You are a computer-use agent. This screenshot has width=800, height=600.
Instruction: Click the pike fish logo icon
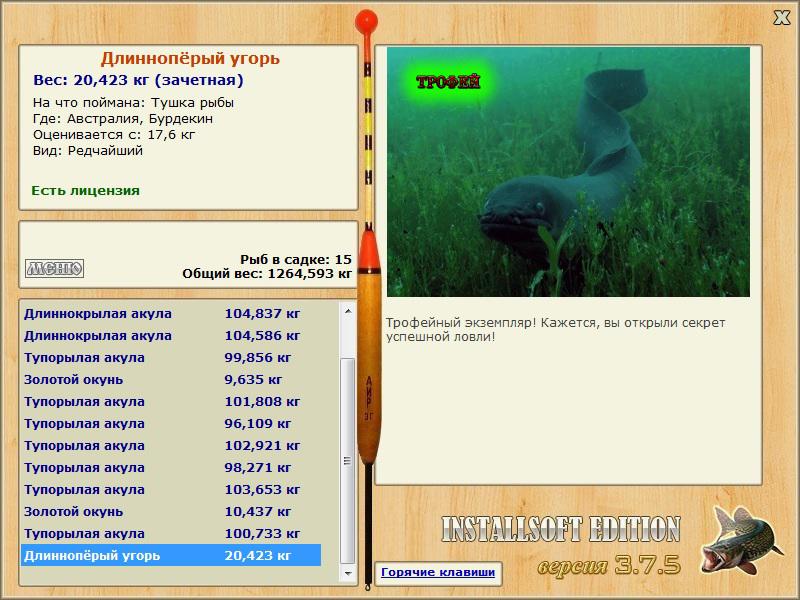[x=741, y=540]
